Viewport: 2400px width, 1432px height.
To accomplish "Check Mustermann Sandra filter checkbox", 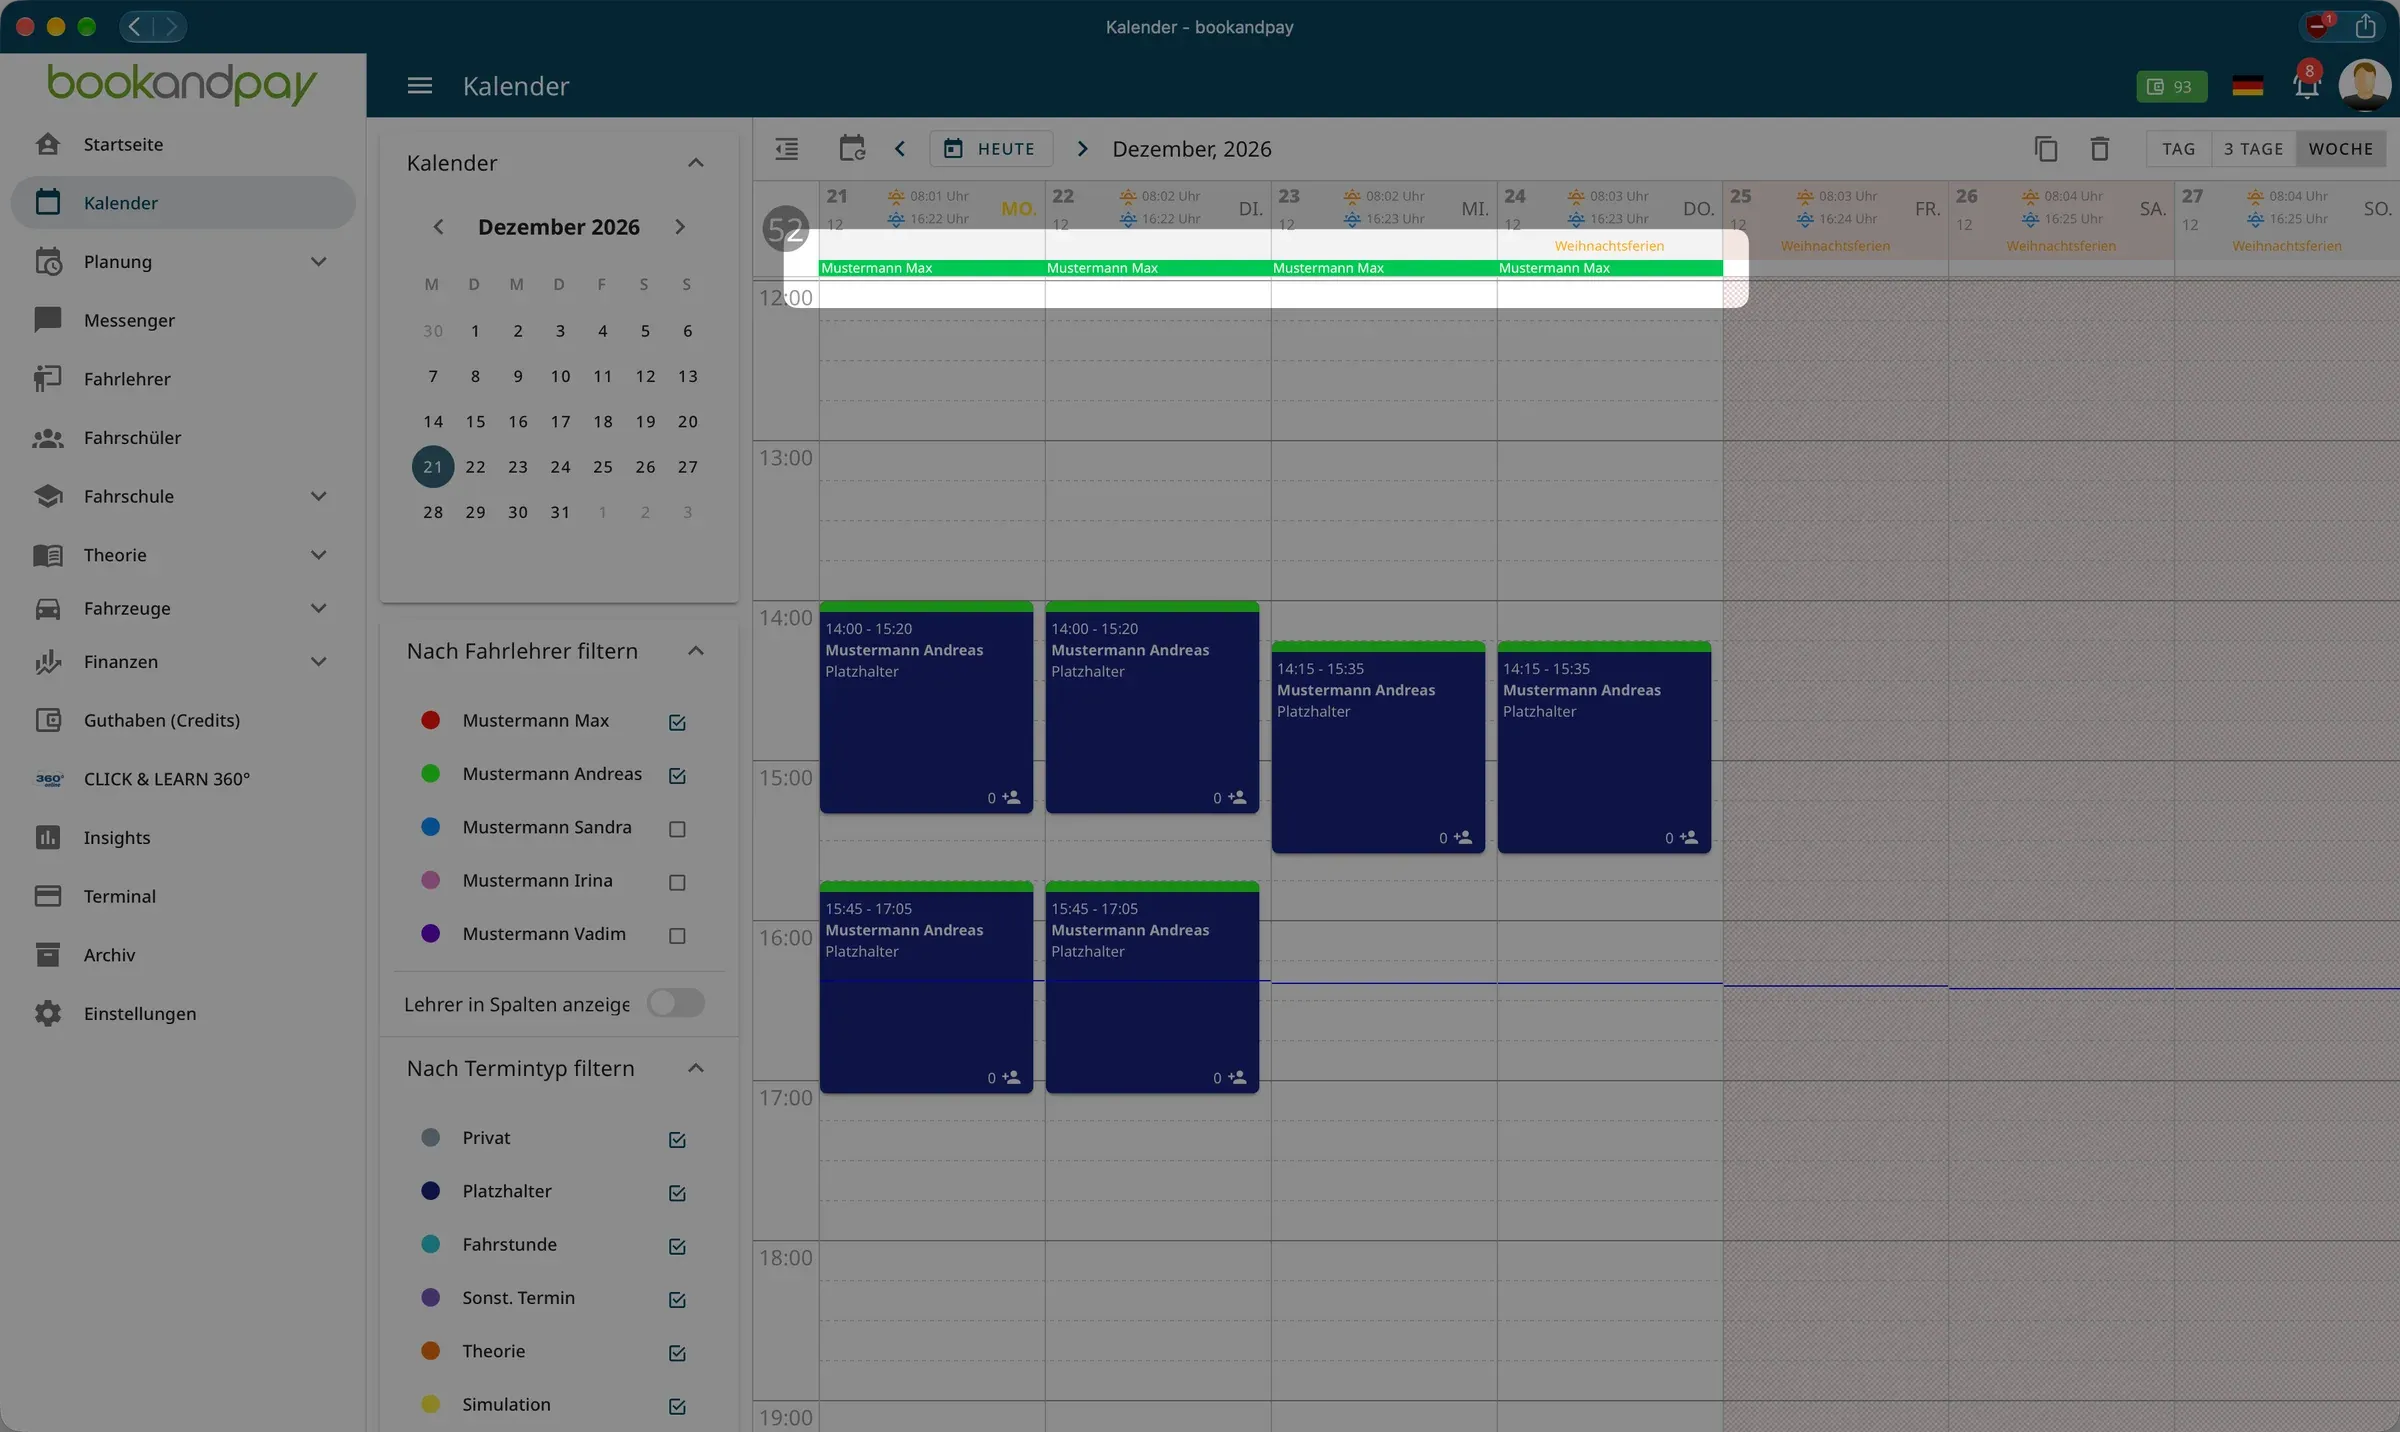I will 677,829.
